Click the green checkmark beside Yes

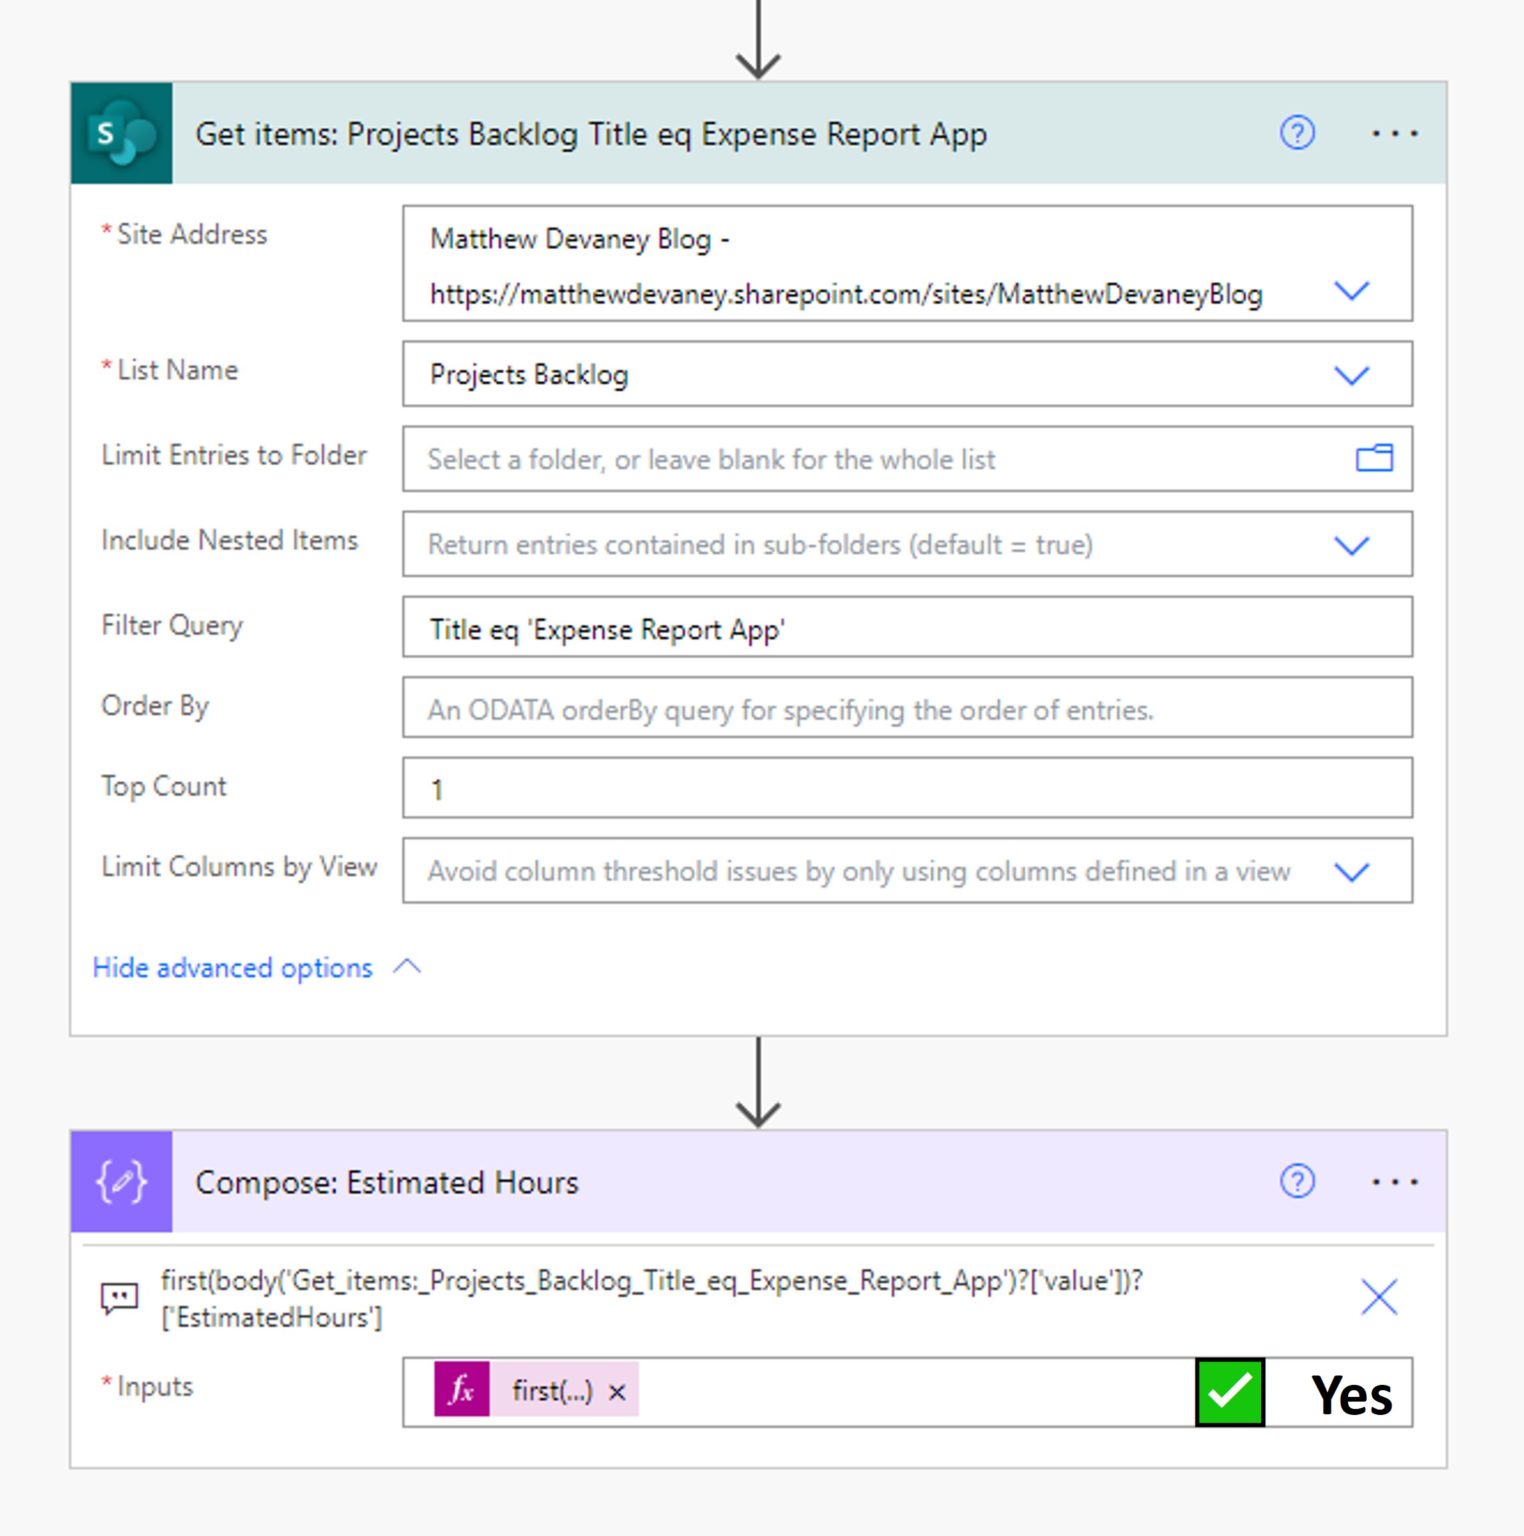coord(1230,1389)
